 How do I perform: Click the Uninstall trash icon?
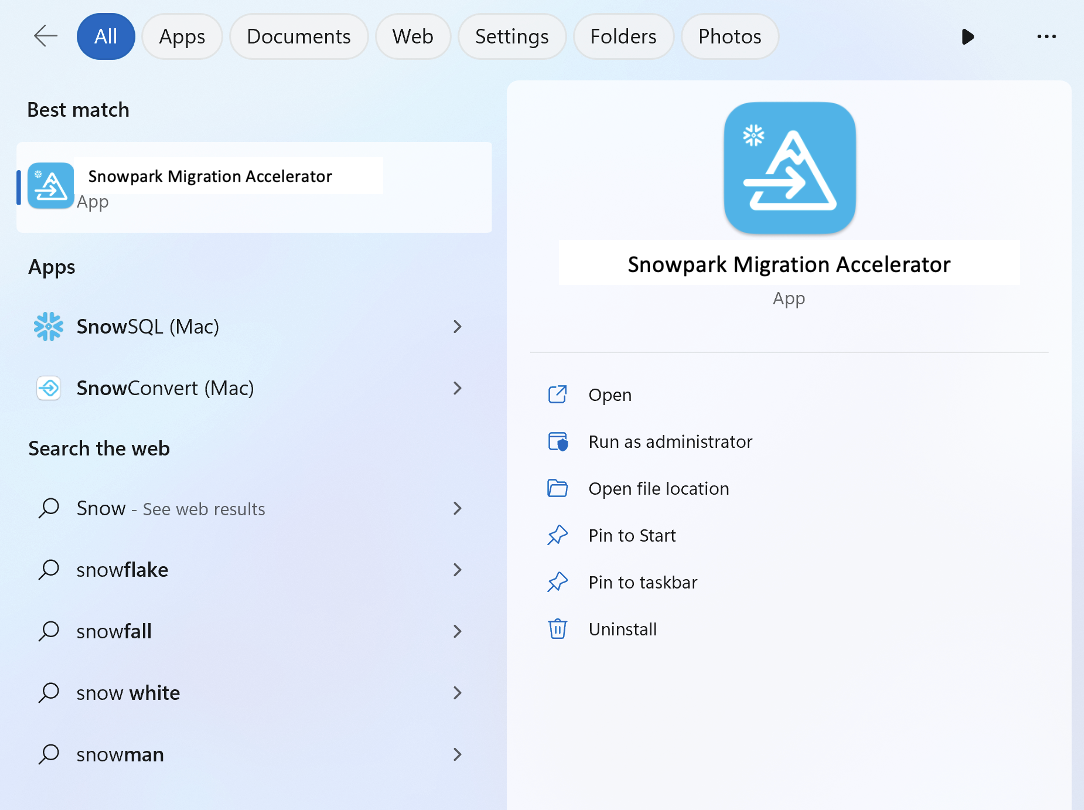click(x=557, y=628)
